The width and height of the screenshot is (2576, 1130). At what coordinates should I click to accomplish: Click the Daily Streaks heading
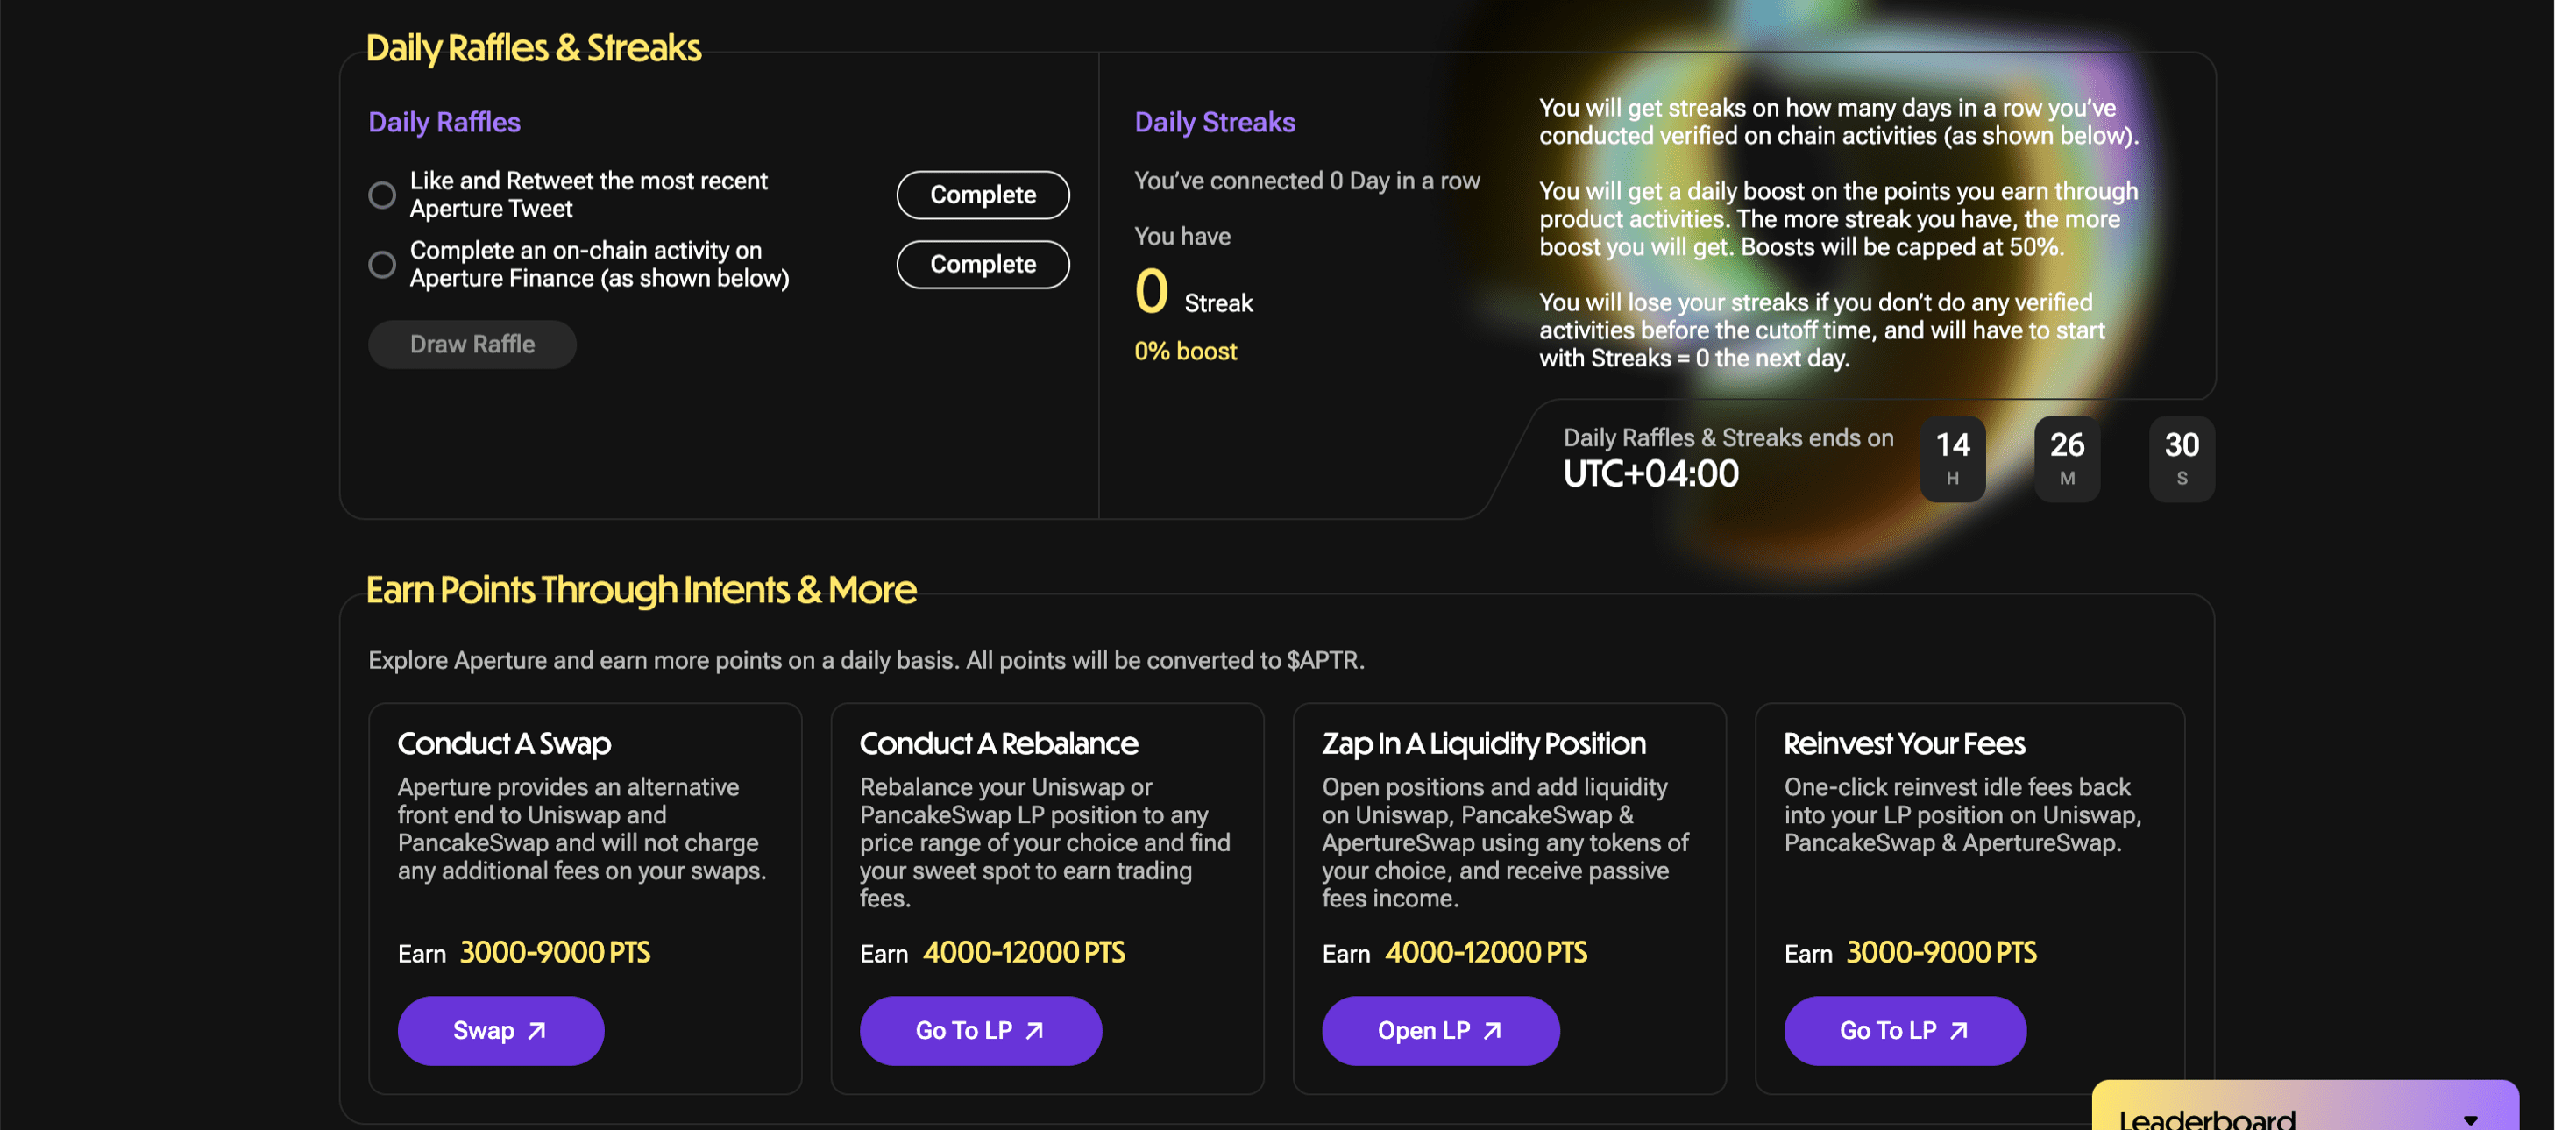click(1215, 122)
